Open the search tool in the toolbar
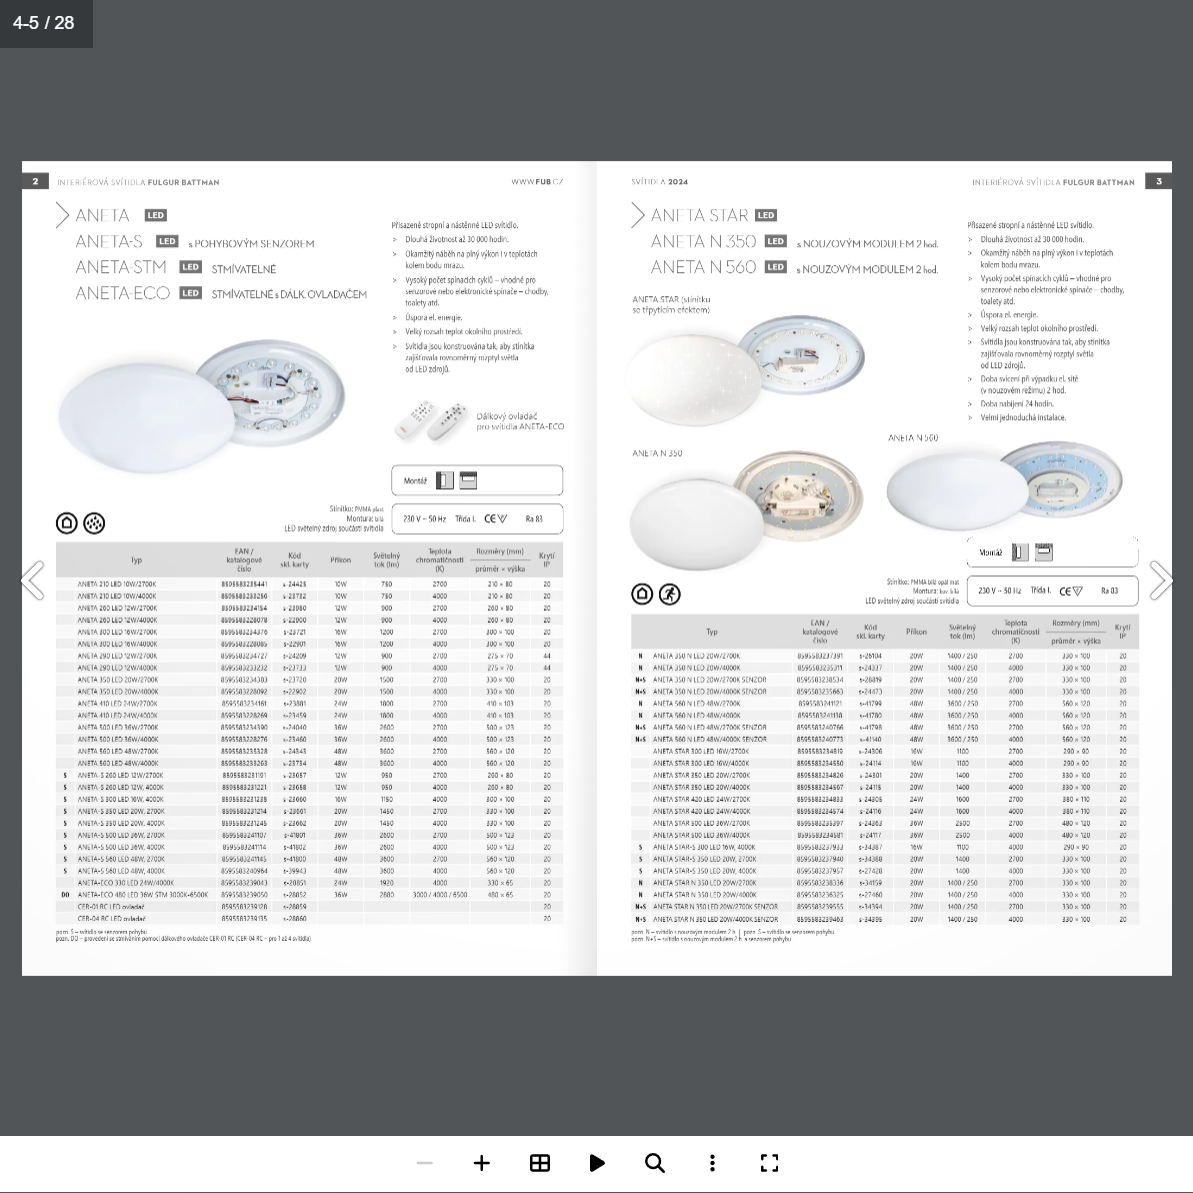 654,1163
